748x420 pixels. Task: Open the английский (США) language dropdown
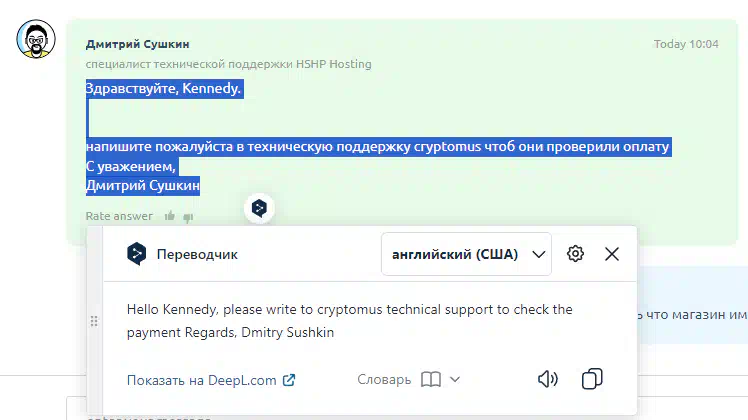point(466,254)
